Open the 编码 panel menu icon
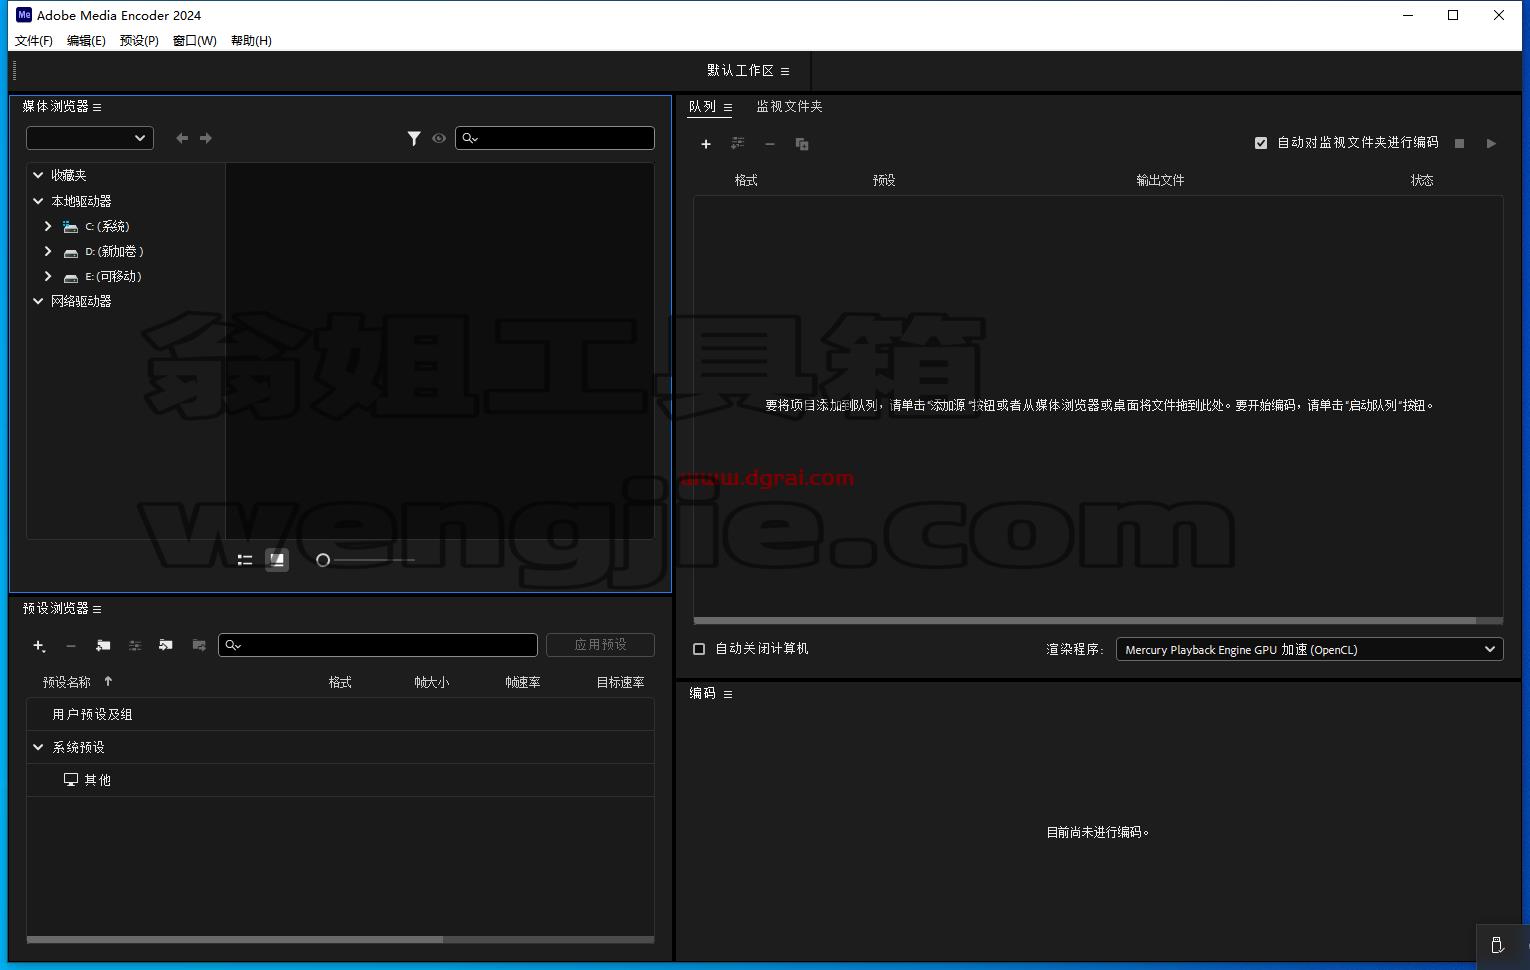Image resolution: width=1530 pixels, height=970 pixels. click(x=728, y=694)
